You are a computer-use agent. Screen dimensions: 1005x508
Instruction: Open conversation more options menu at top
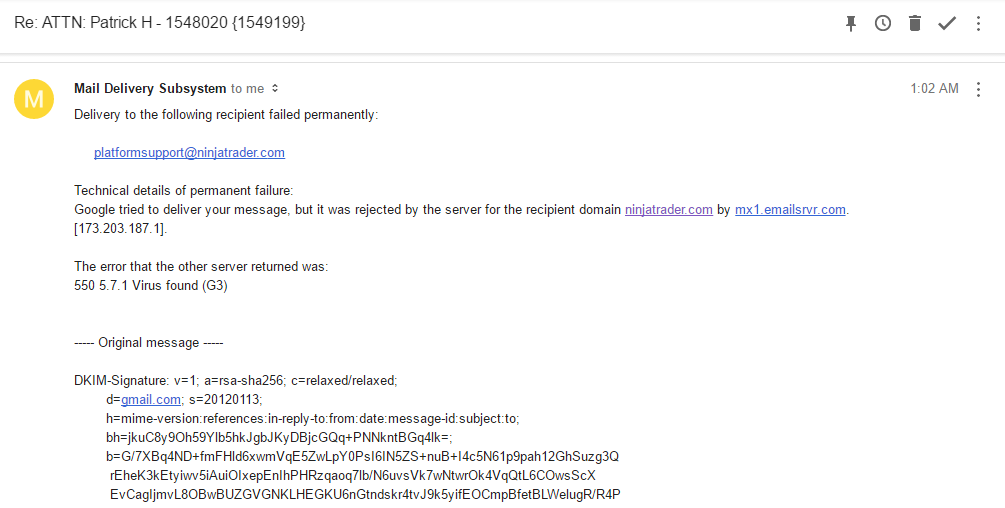pos(979,23)
